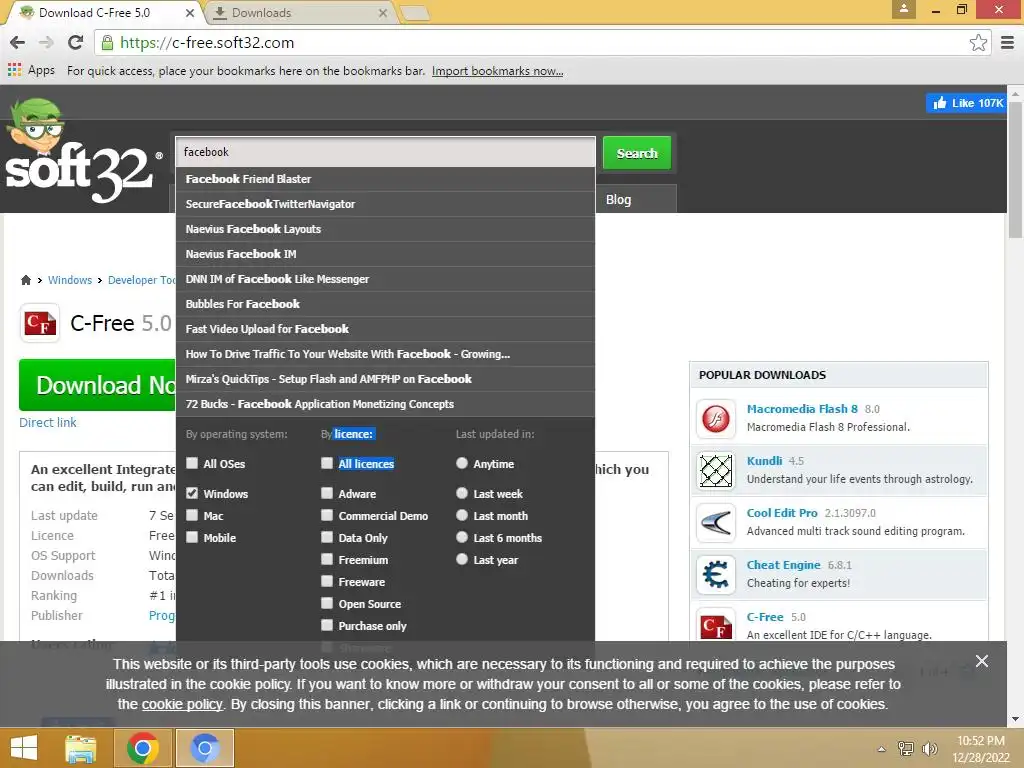Click the search field containing facebook

coord(385,152)
